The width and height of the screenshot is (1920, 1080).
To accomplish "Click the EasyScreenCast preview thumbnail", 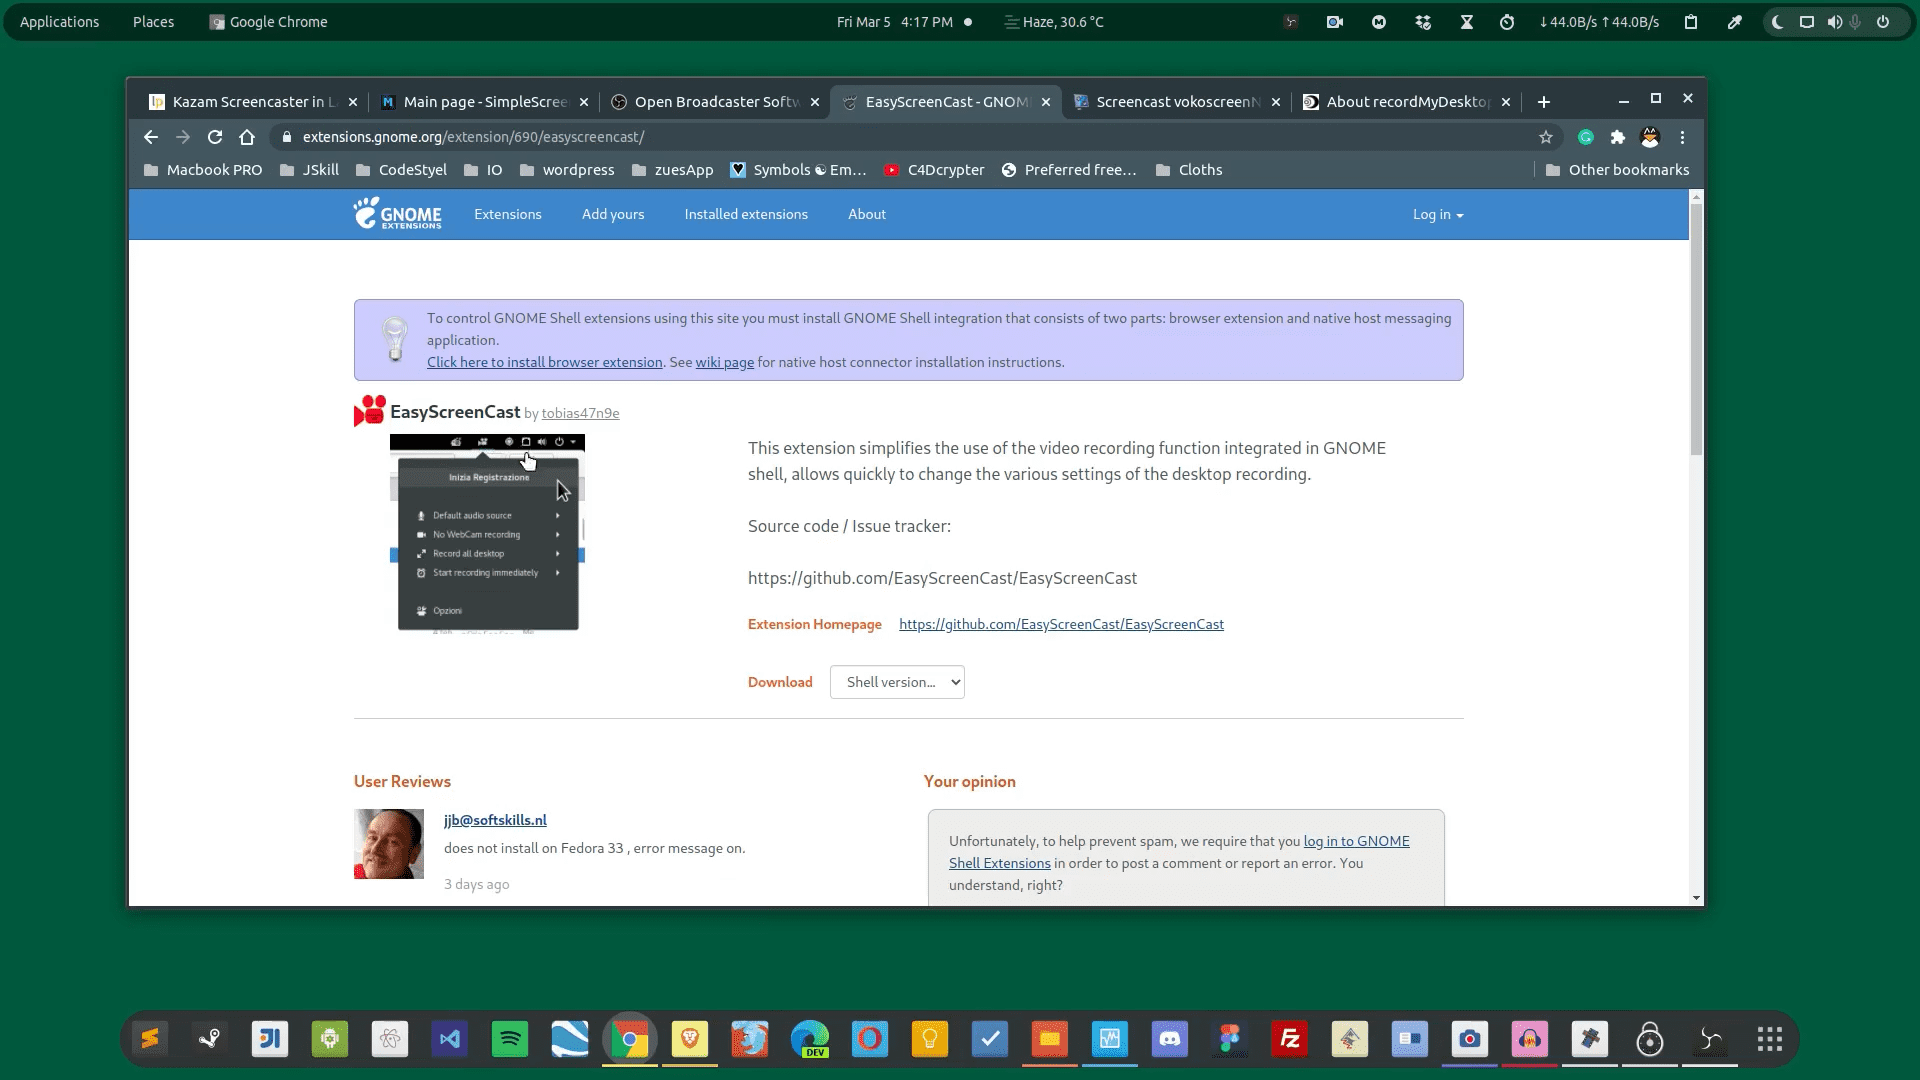I will coord(488,531).
